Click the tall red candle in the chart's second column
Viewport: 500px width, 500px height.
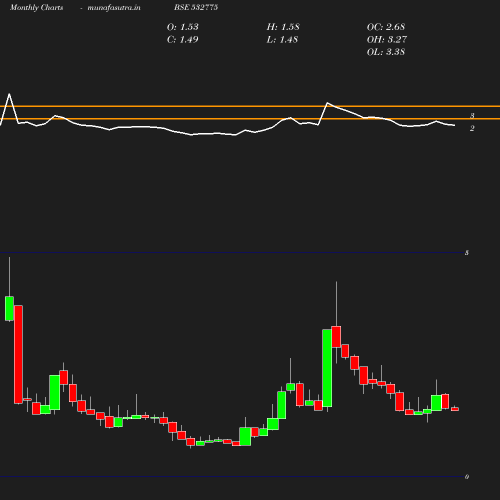18,354
